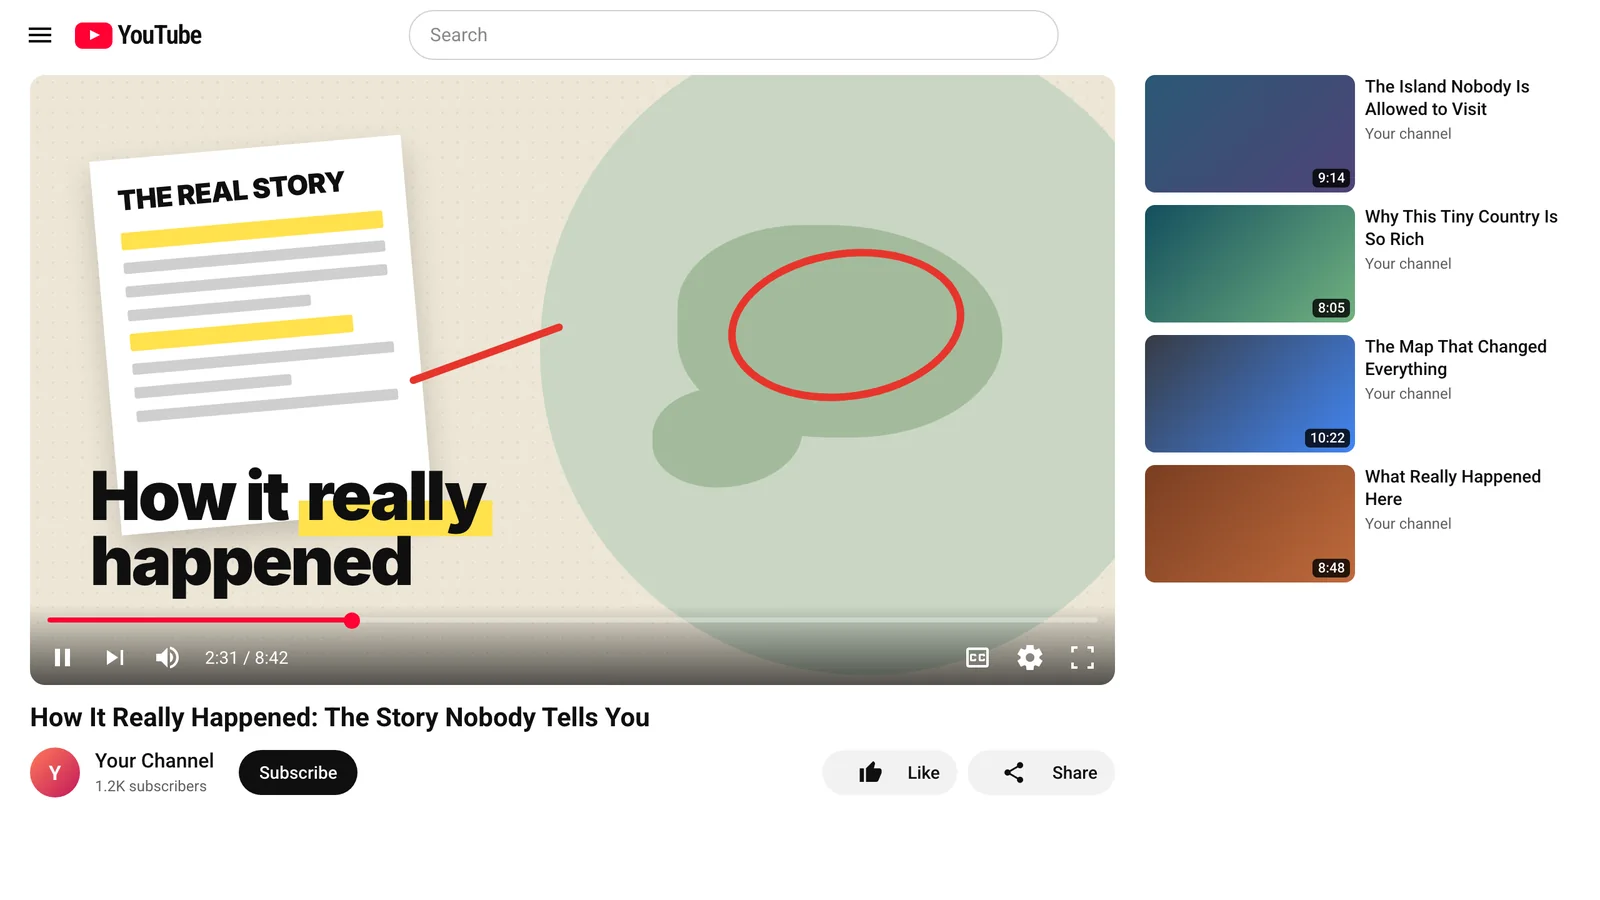The height and width of the screenshot is (900, 1600).
Task: Subscribe to Your Channel
Action: 298,773
